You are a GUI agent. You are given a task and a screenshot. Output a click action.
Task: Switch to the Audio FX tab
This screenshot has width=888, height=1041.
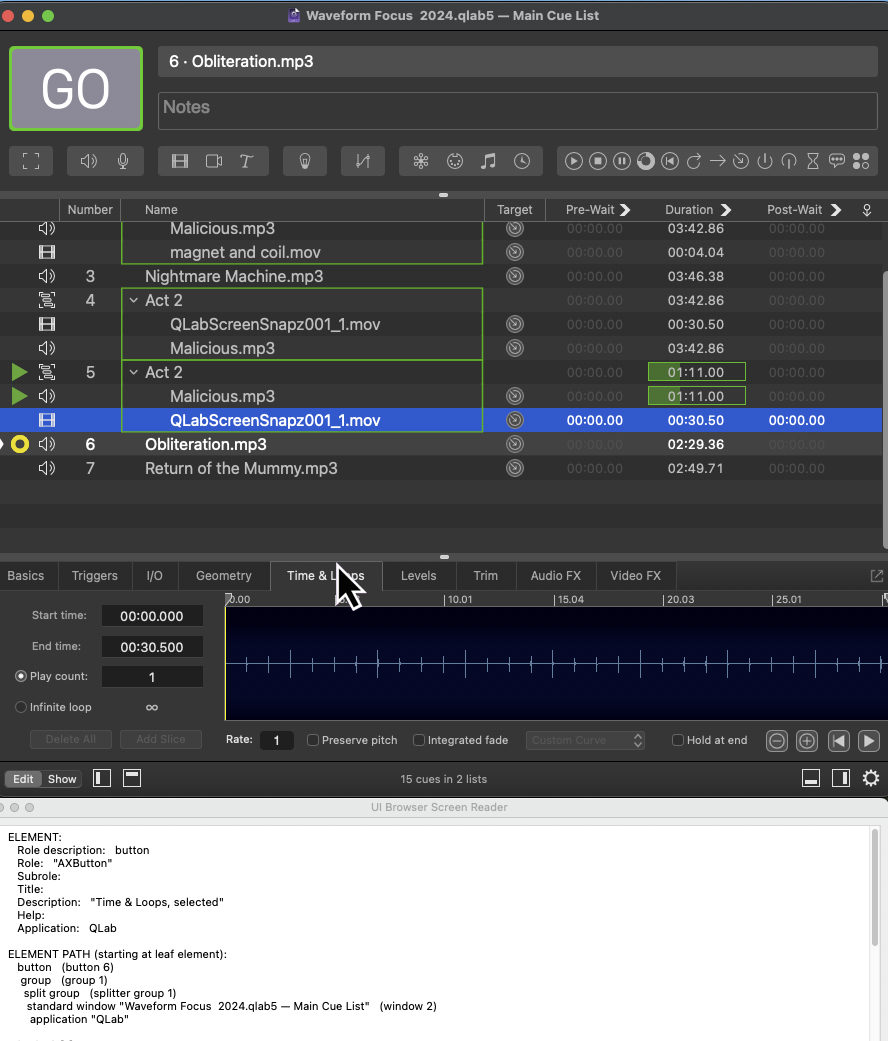point(555,576)
